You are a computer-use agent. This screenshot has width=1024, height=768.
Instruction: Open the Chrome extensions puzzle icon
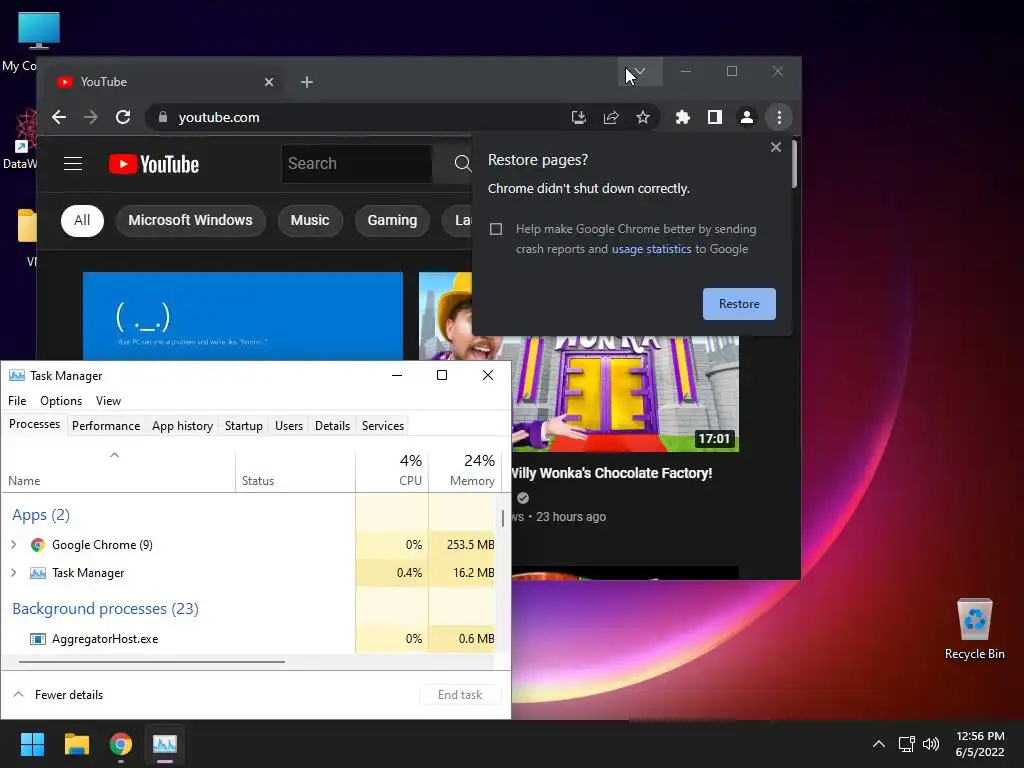[x=682, y=117]
